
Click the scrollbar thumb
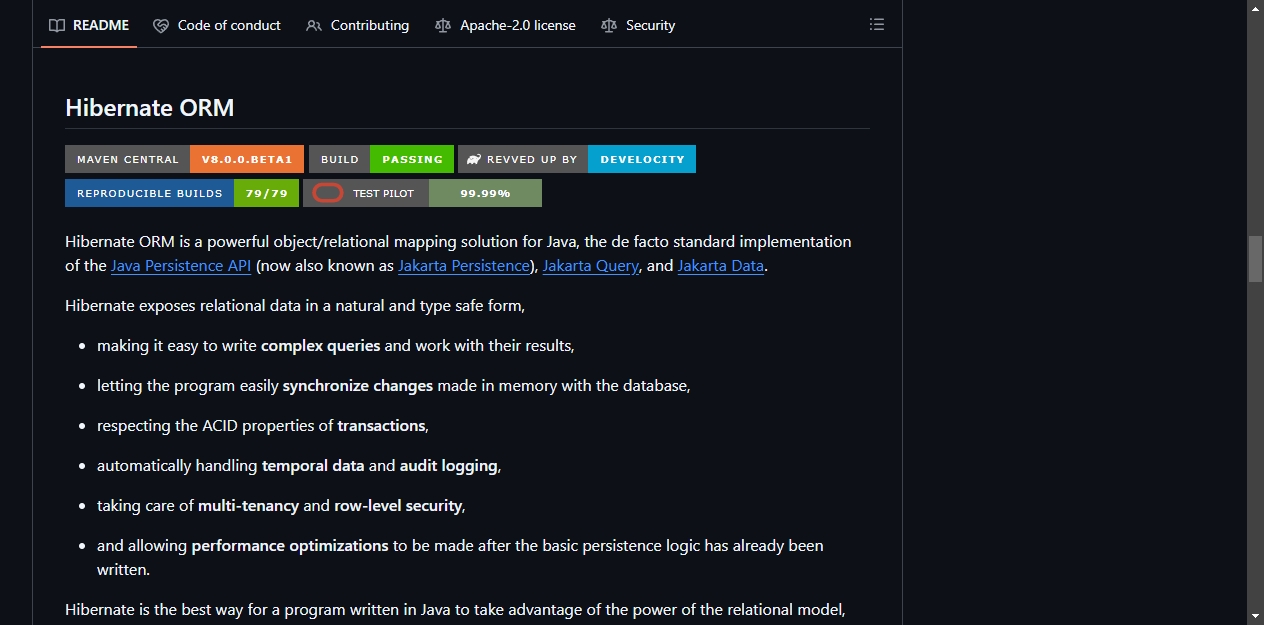coord(1256,260)
